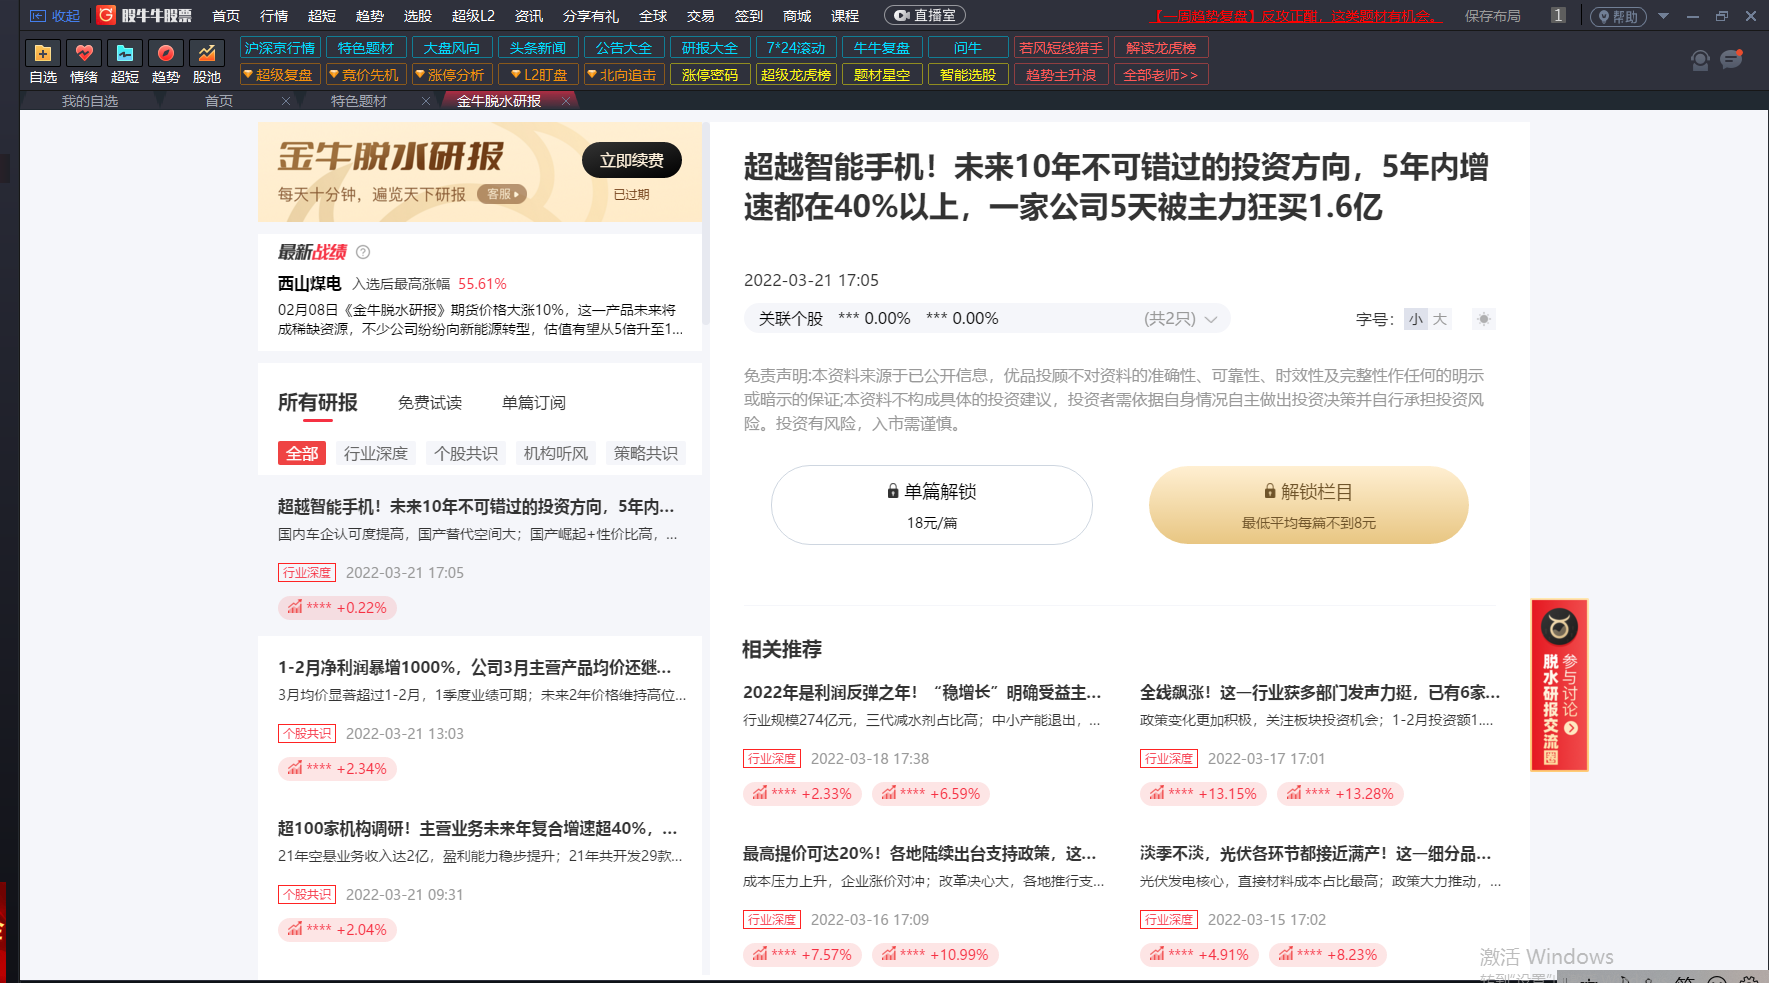
Task: Open the L2盯盘 dropdown button
Action: [538, 75]
